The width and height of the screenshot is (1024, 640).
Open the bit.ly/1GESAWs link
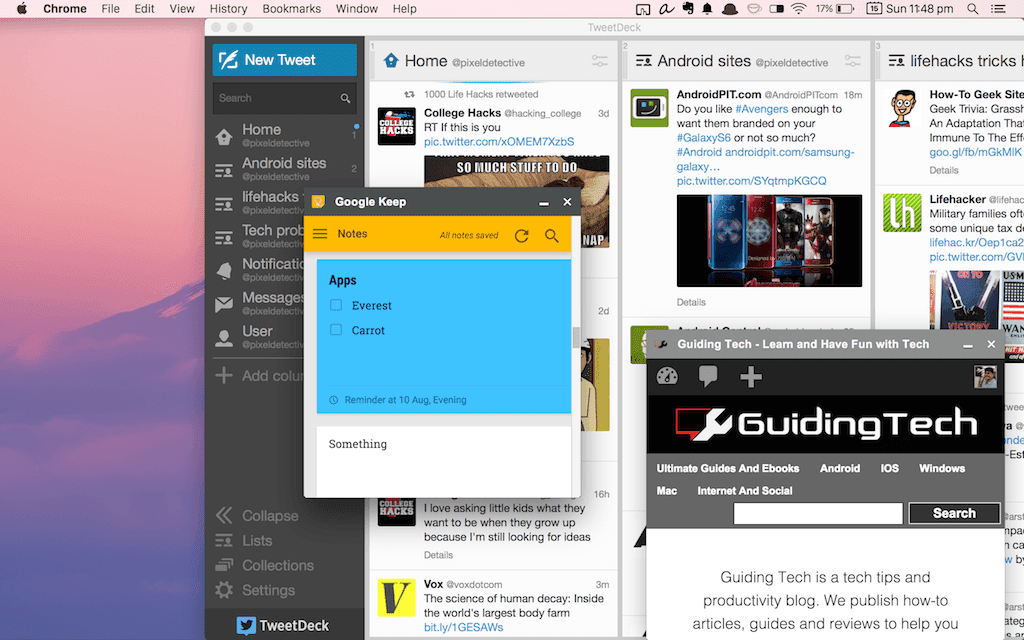tap(464, 627)
